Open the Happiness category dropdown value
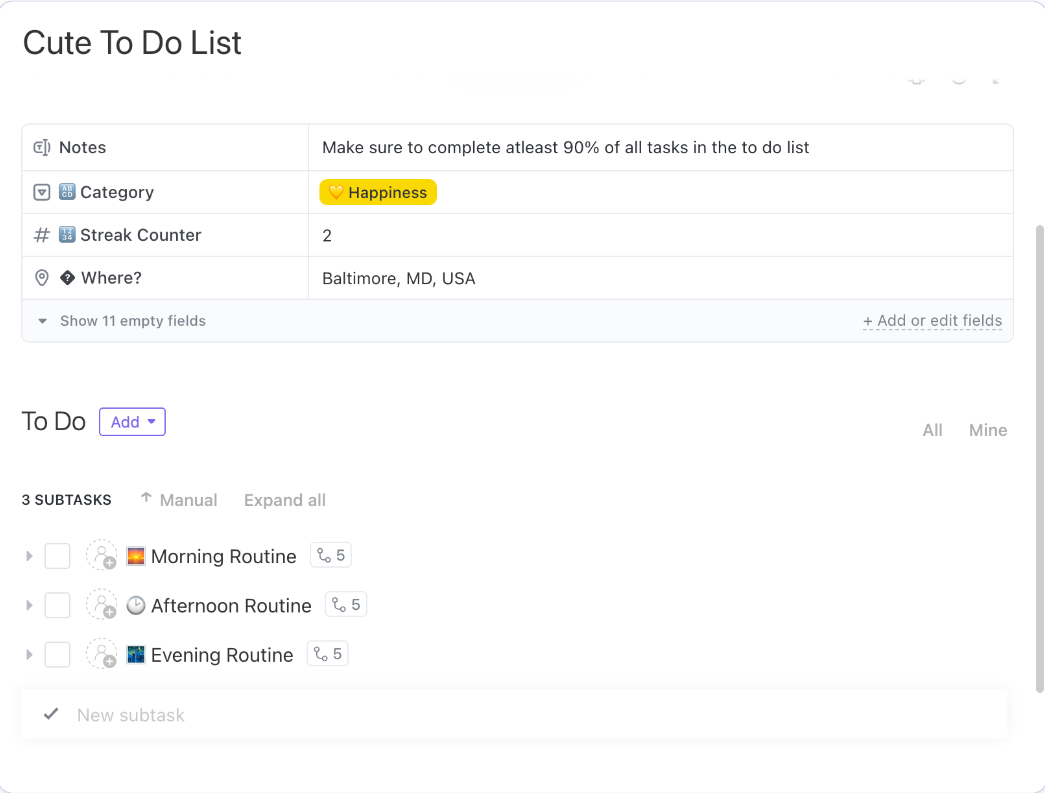Screen dimensions: 1045x793 378,193
